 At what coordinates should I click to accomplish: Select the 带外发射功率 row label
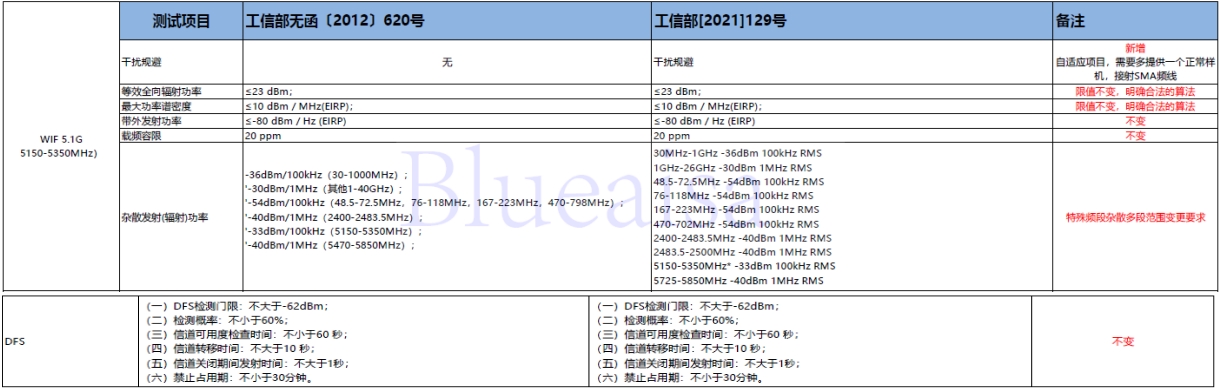181,120
